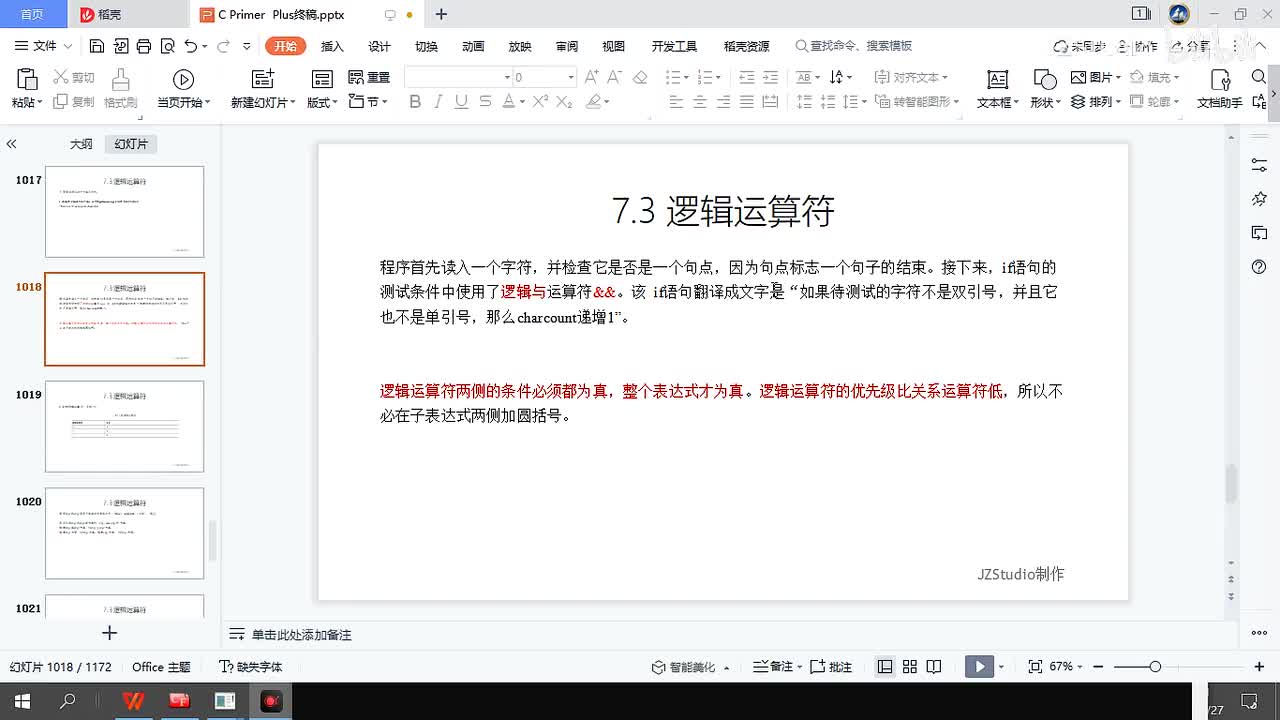This screenshot has height=720, width=1280.
Task: Toggle italic formatting
Action: (438, 102)
